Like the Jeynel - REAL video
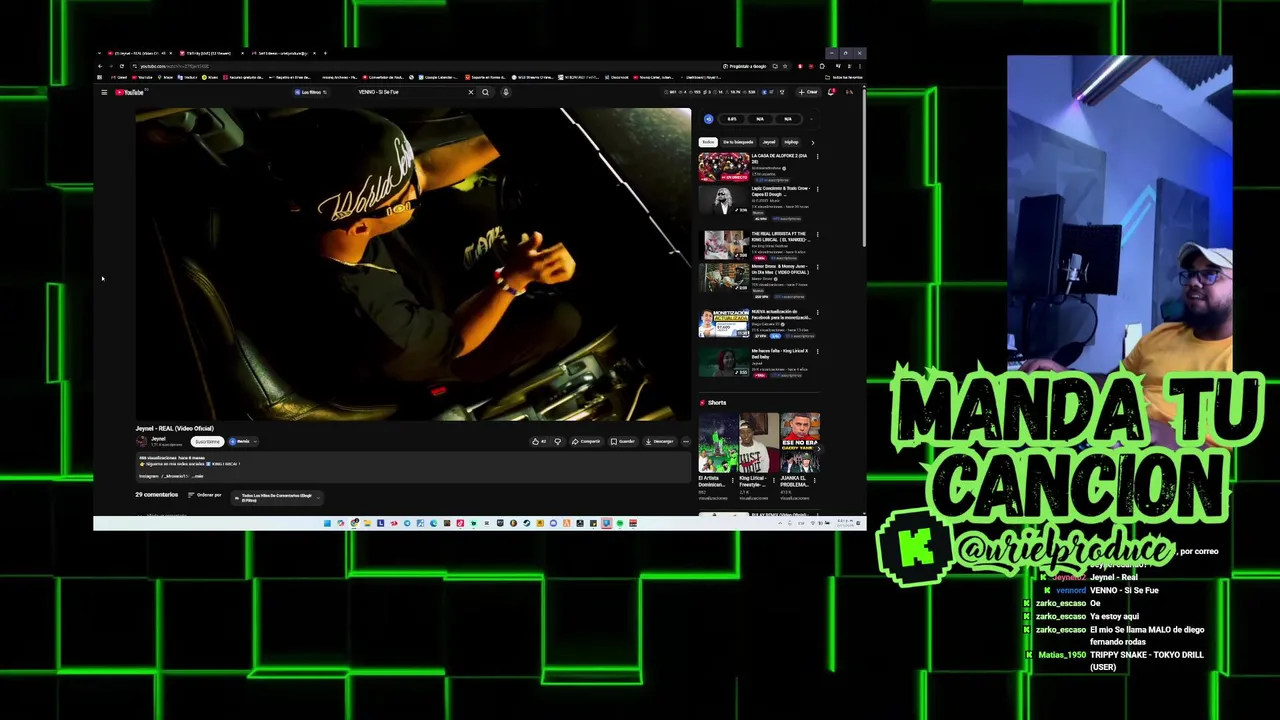The height and width of the screenshot is (720, 1280). click(539, 441)
